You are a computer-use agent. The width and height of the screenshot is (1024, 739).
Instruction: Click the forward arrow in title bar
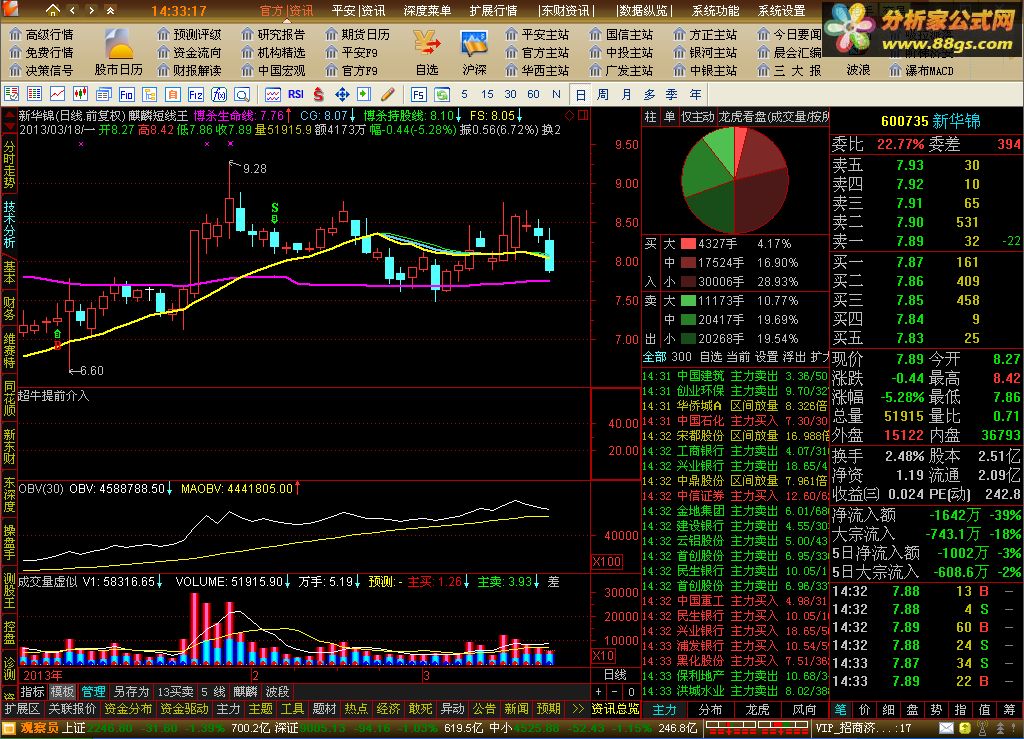pos(91,10)
